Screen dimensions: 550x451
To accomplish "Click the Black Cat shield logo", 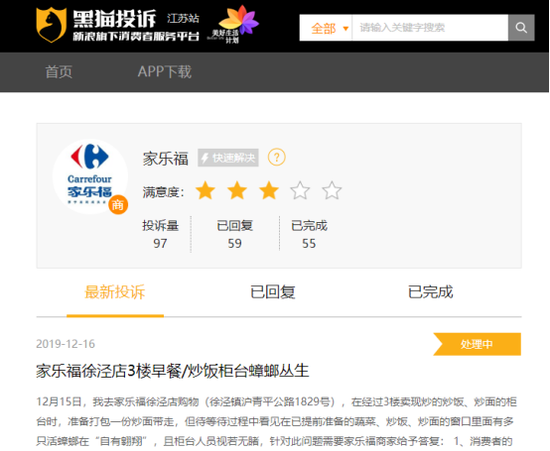I will (x=51, y=25).
